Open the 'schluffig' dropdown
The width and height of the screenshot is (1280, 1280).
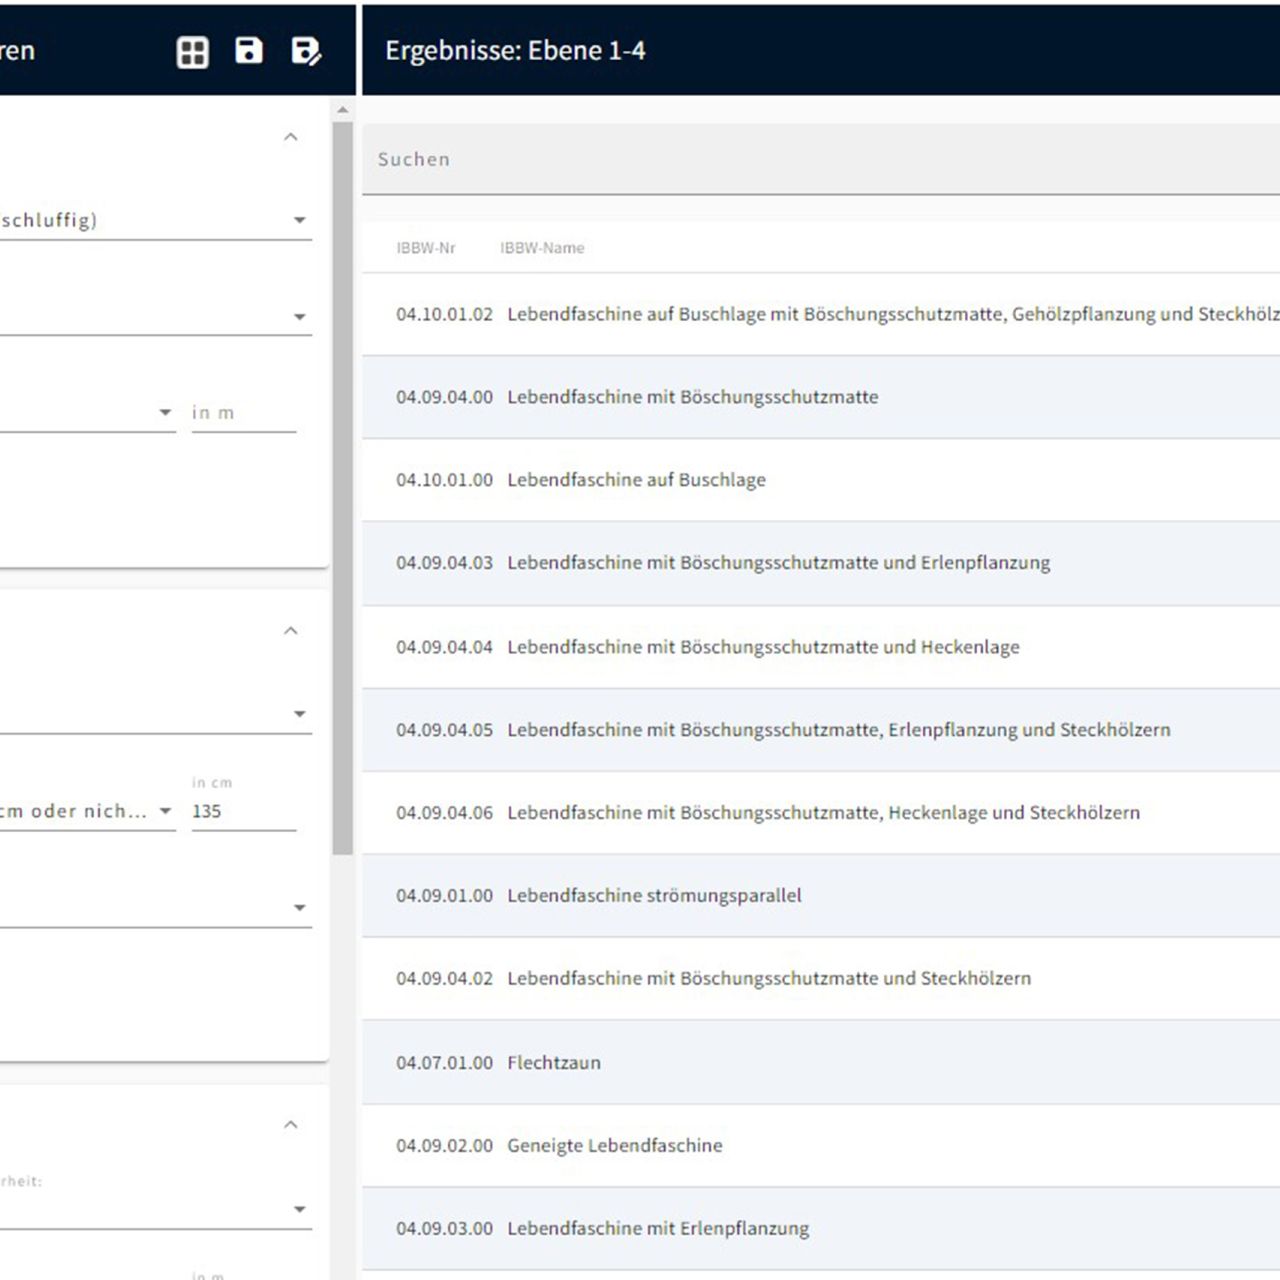point(299,220)
